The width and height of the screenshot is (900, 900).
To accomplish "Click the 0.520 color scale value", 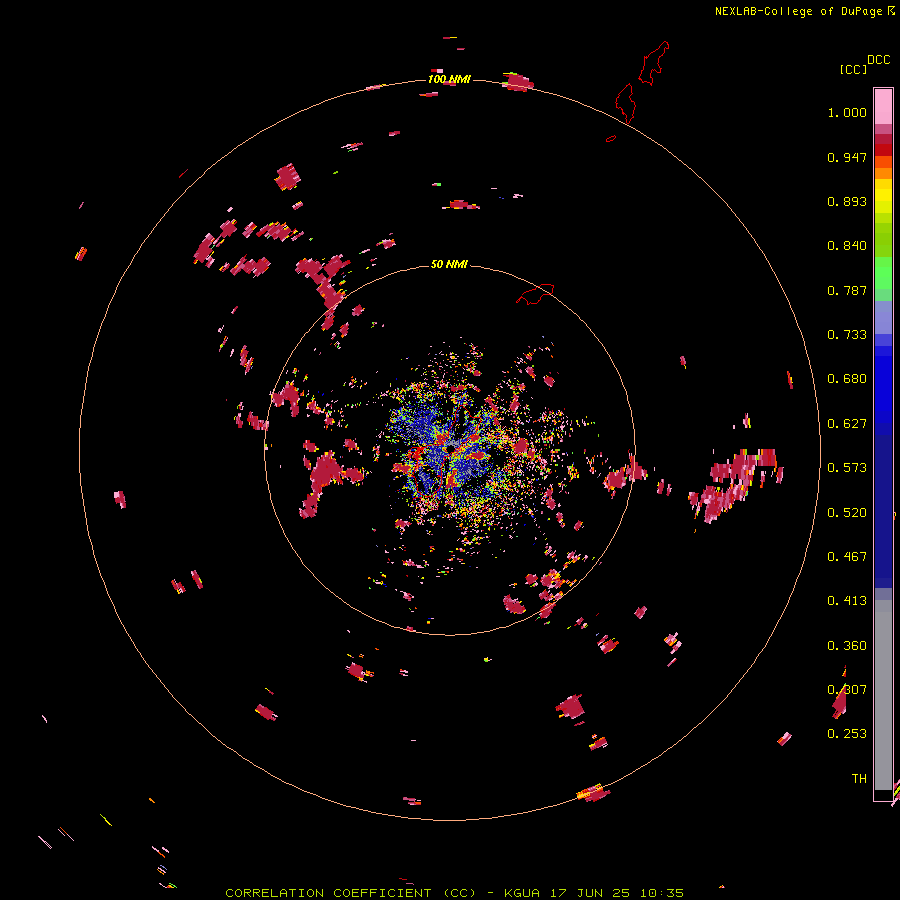I will [x=847, y=513].
